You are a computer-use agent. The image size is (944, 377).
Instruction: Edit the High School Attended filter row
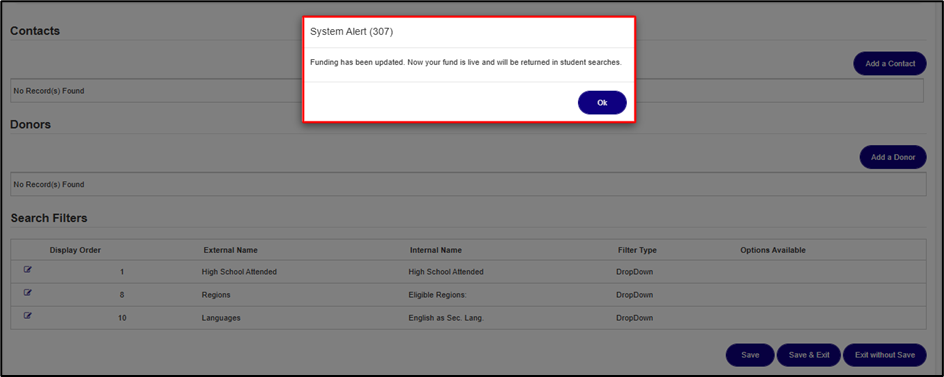tap(28, 270)
